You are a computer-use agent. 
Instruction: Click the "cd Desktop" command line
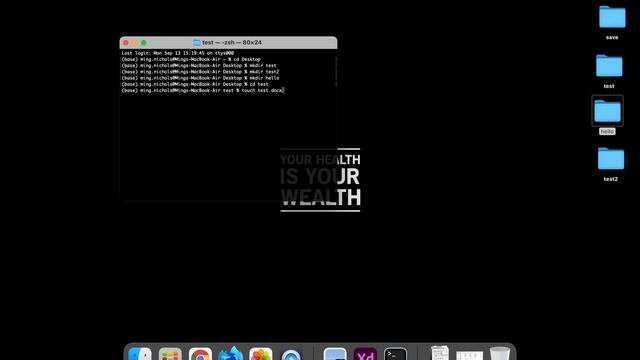pos(191,59)
